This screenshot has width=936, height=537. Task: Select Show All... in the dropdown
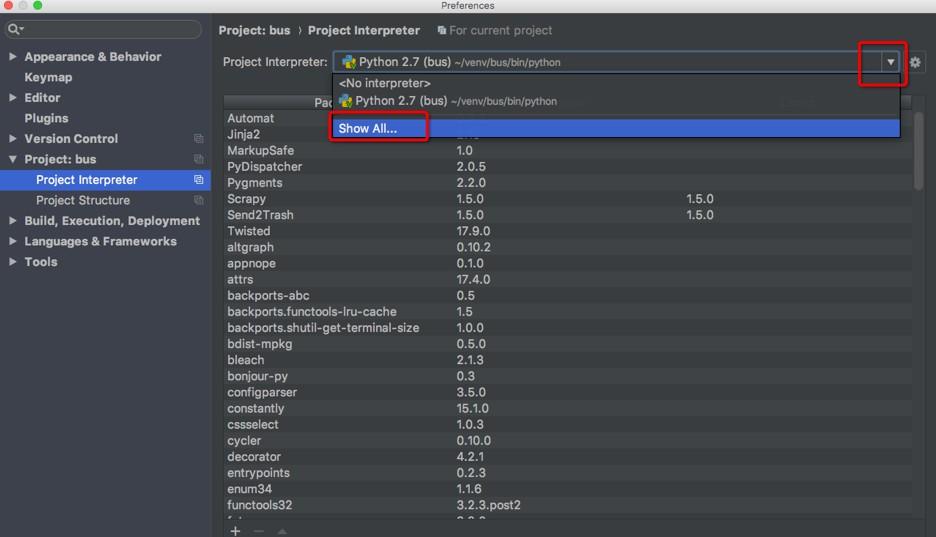(616, 128)
